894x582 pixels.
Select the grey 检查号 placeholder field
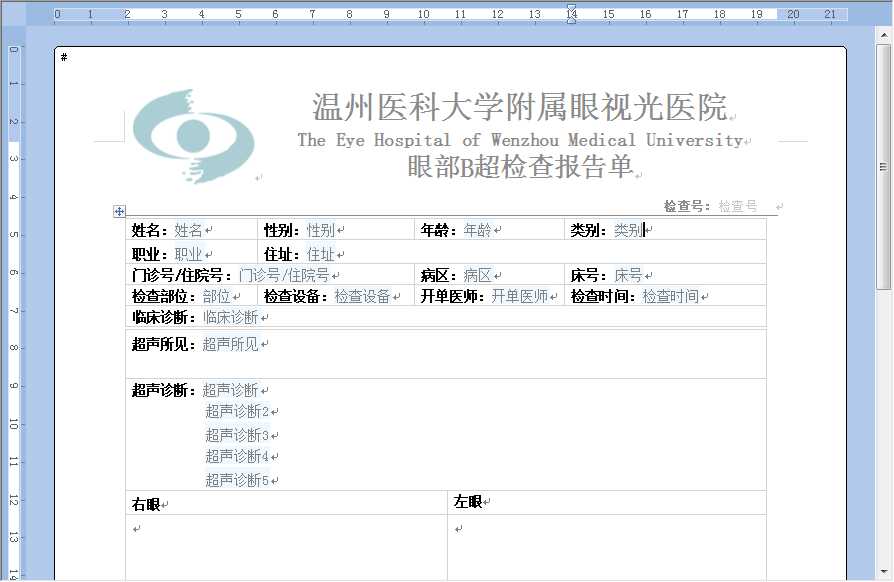coord(738,206)
